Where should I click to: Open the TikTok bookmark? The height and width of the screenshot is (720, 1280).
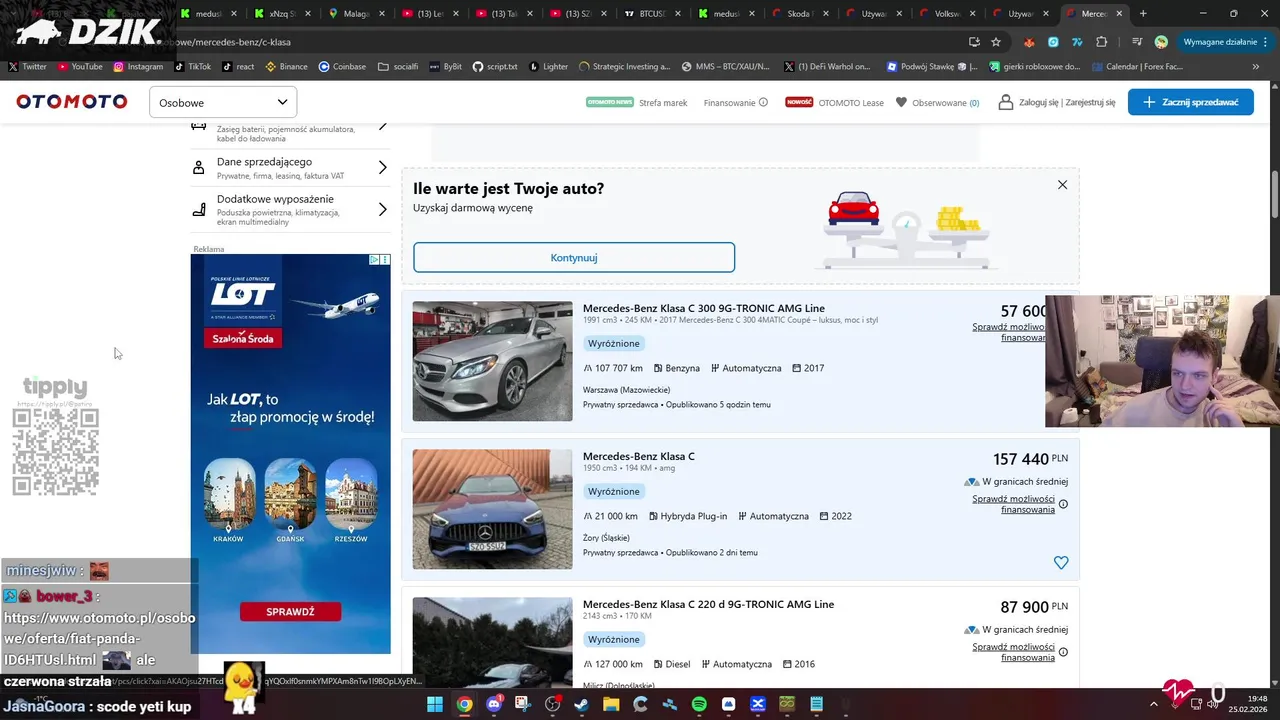[x=193, y=67]
